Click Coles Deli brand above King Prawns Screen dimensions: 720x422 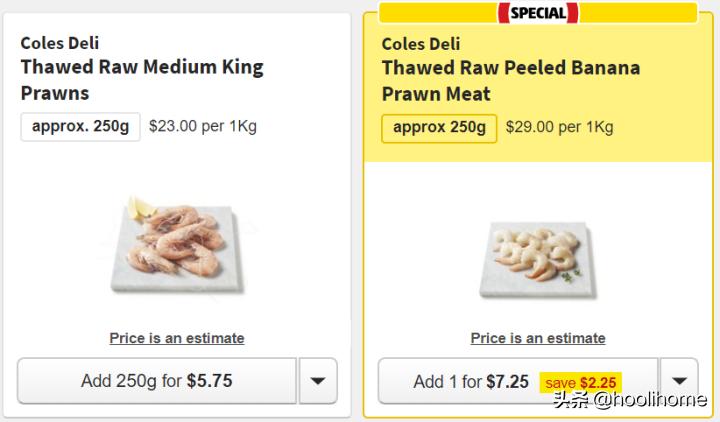pyautogui.click(x=60, y=43)
